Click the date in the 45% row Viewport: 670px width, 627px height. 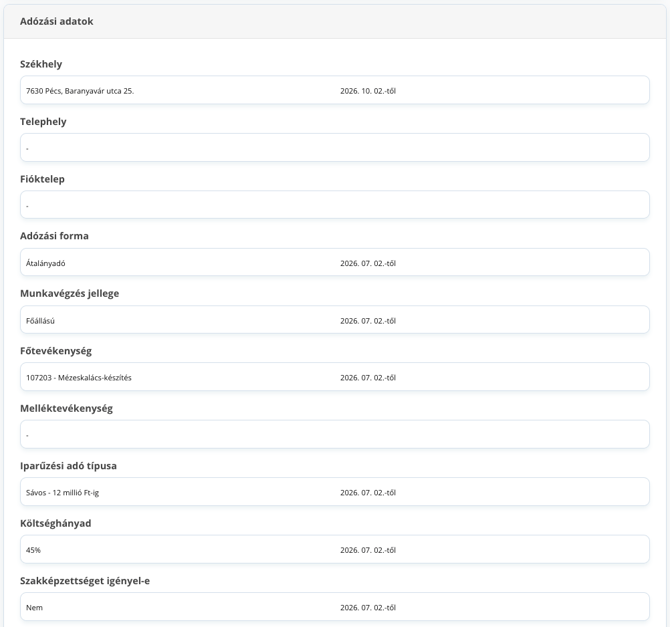point(368,550)
